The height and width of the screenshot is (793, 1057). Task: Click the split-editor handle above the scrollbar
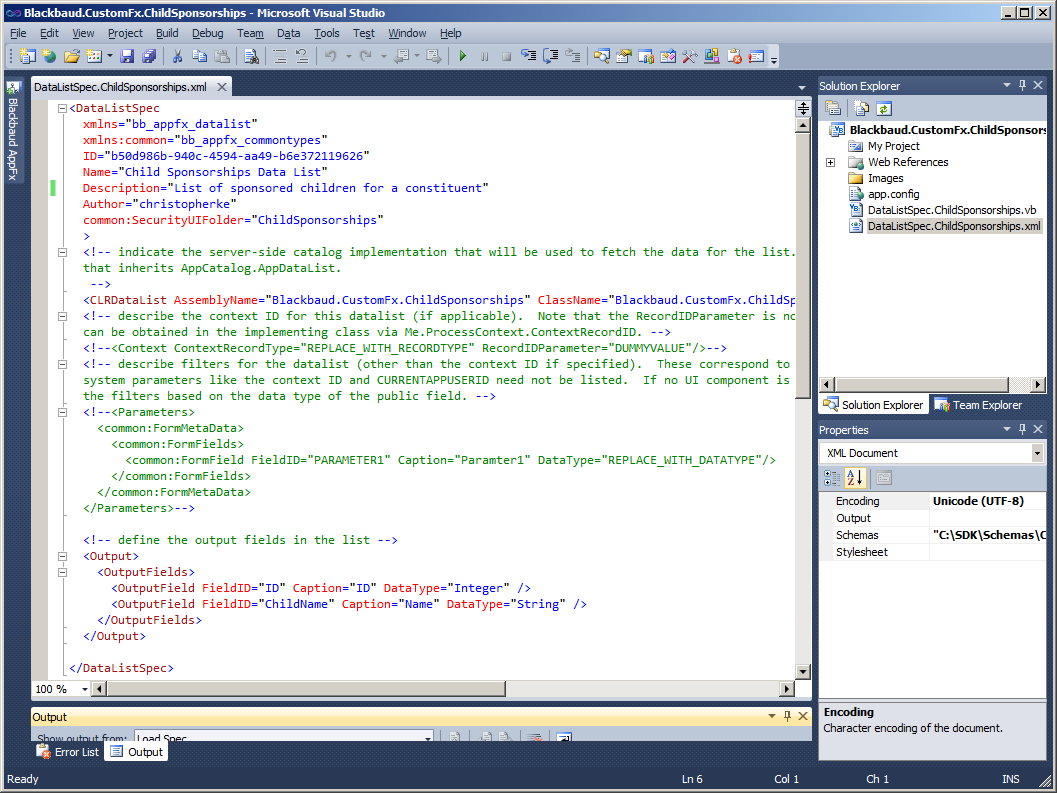[802, 108]
